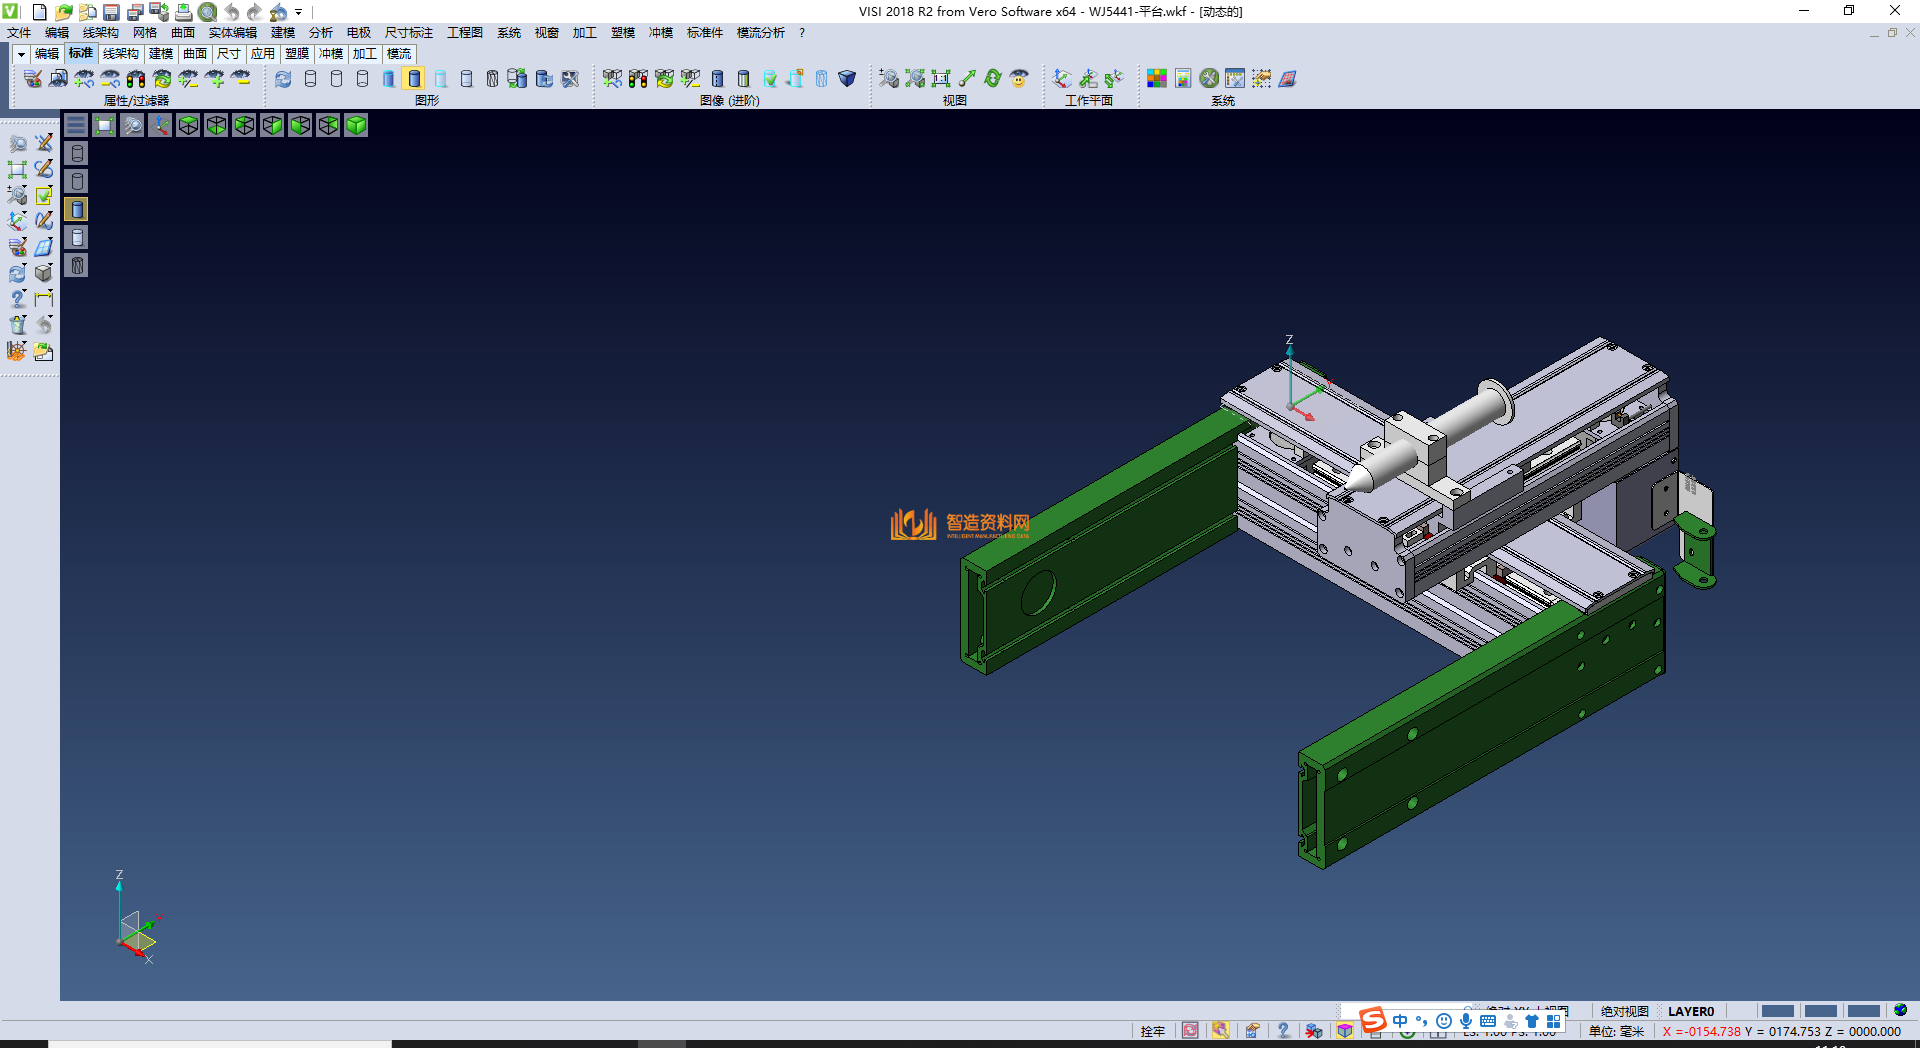Image resolution: width=1920 pixels, height=1048 pixels.
Task: Open the 文件 menu
Action: coord(19,33)
